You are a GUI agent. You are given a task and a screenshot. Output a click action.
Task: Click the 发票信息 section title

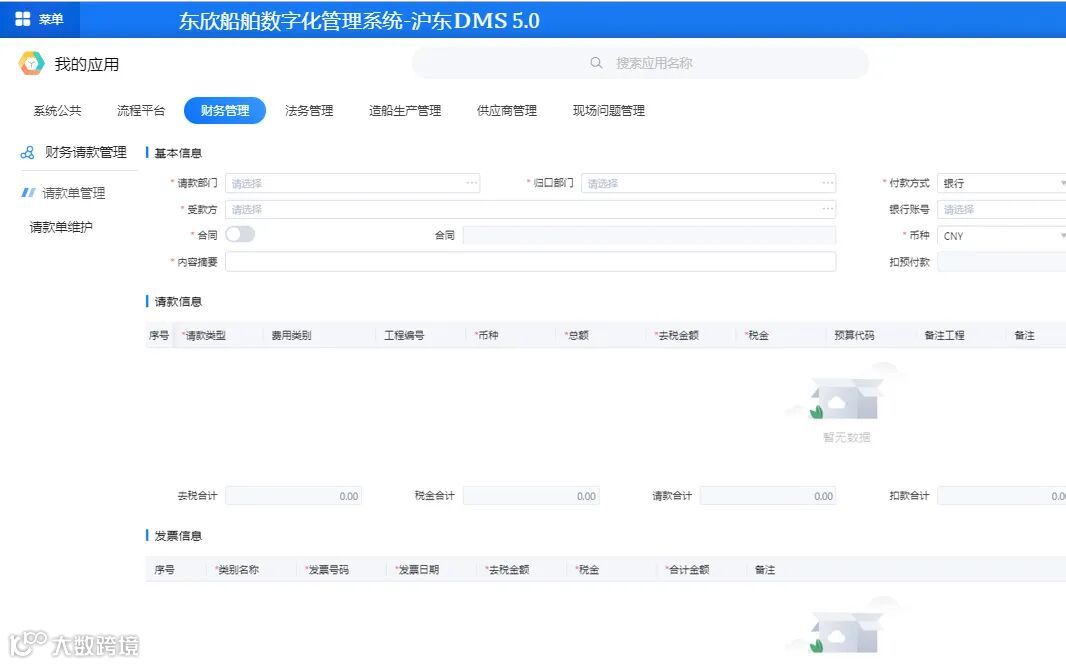click(178, 536)
